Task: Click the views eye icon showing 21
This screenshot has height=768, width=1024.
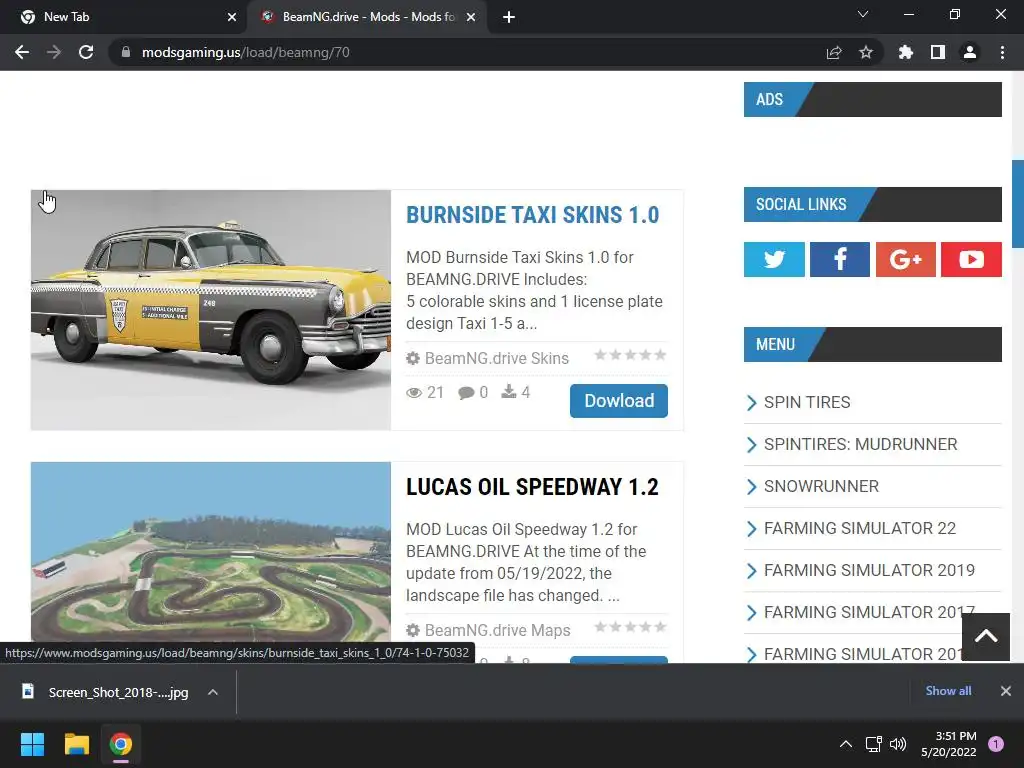Action: [413, 392]
